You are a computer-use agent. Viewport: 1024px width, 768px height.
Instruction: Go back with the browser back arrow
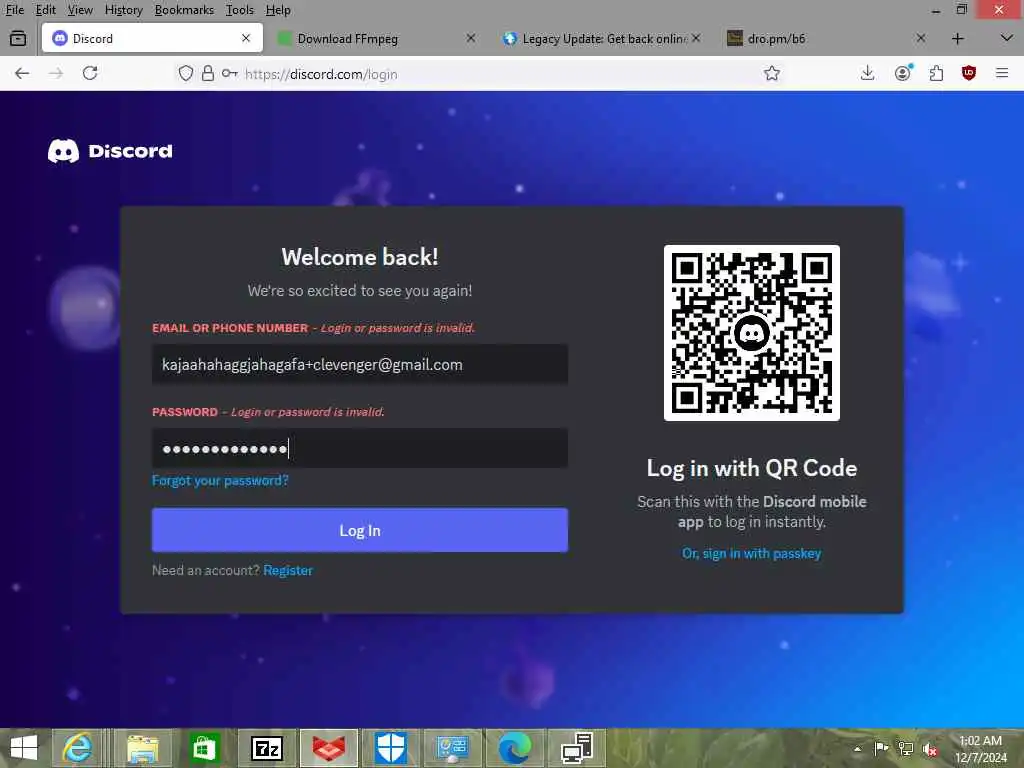pyautogui.click(x=22, y=73)
